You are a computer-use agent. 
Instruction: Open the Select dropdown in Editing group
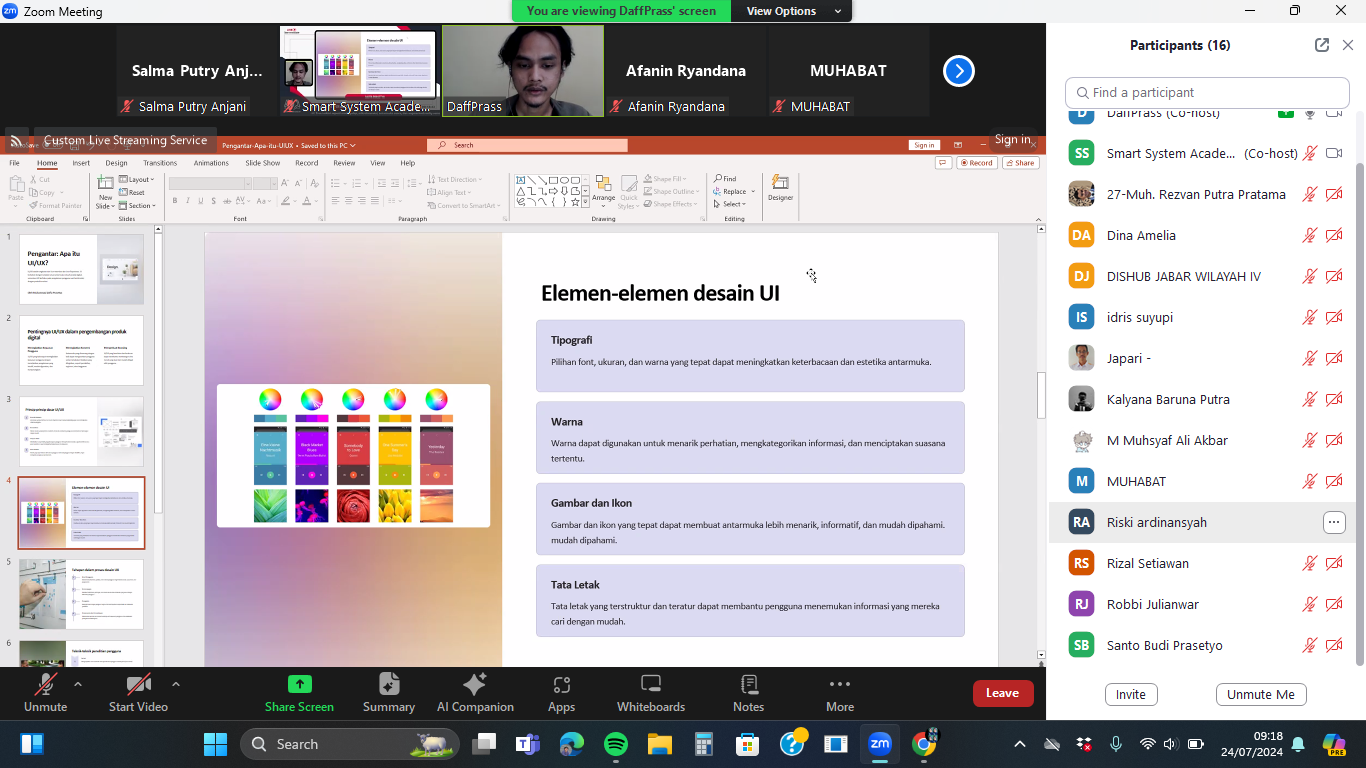[732, 204]
